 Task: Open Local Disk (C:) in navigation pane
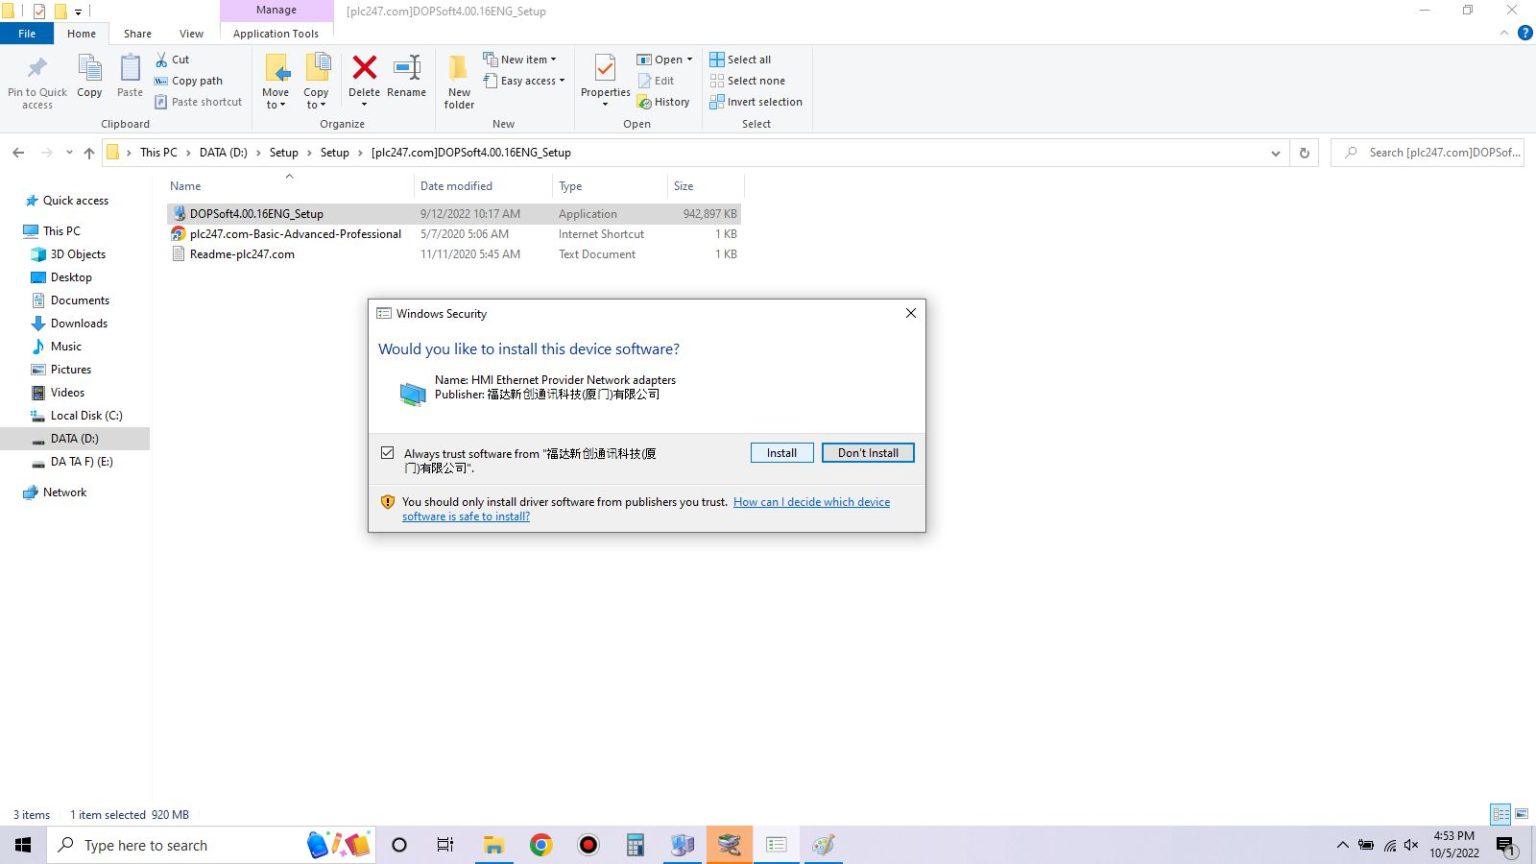point(86,415)
